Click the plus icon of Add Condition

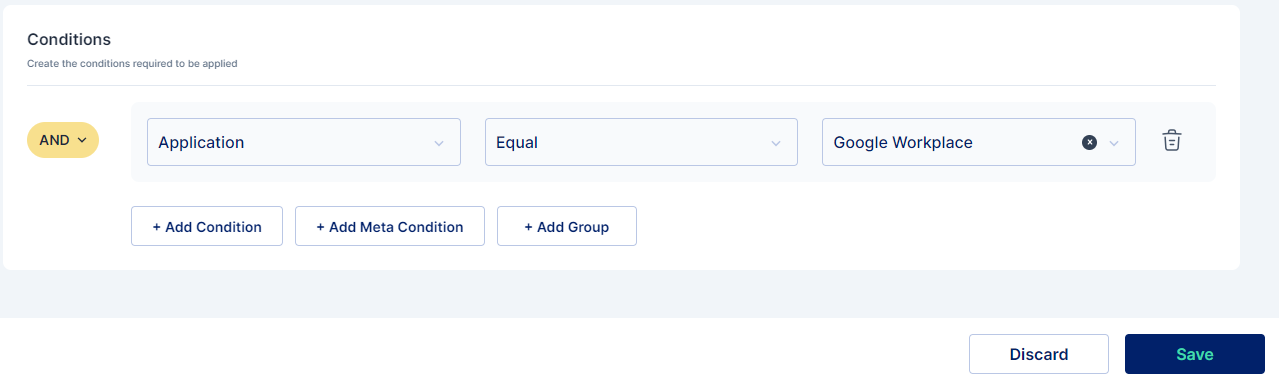click(157, 227)
